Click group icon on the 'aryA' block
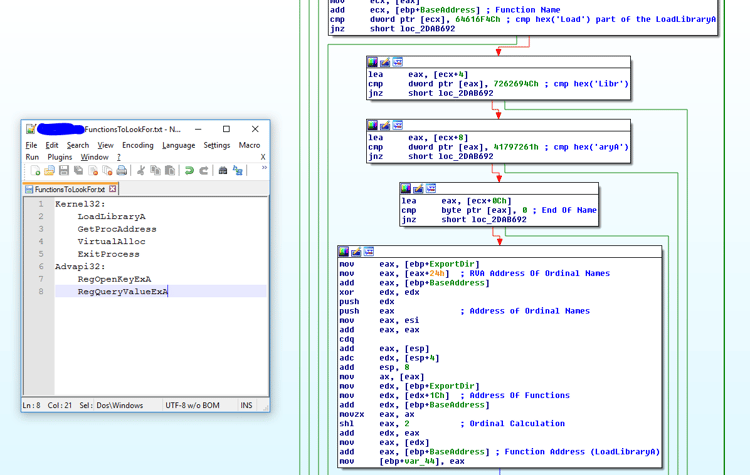 tap(397, 125)
